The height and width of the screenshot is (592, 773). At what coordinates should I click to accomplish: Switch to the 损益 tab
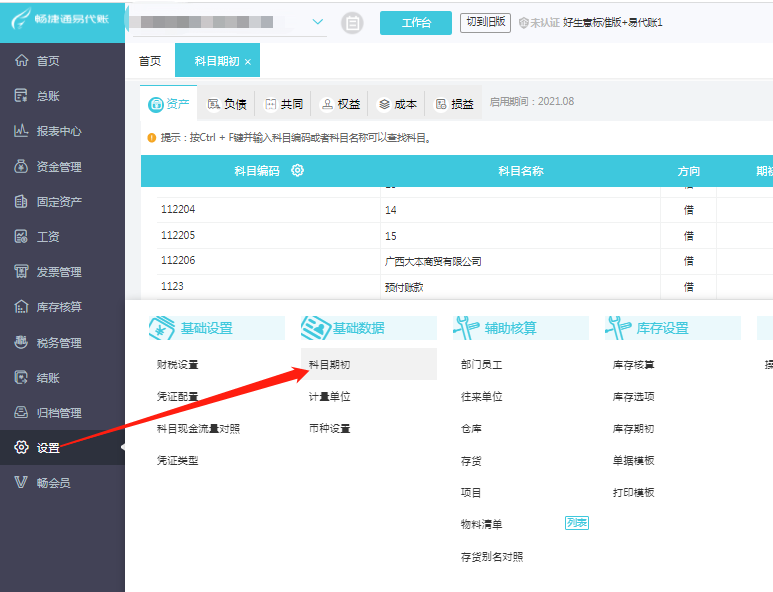click(x=455, y=104)
